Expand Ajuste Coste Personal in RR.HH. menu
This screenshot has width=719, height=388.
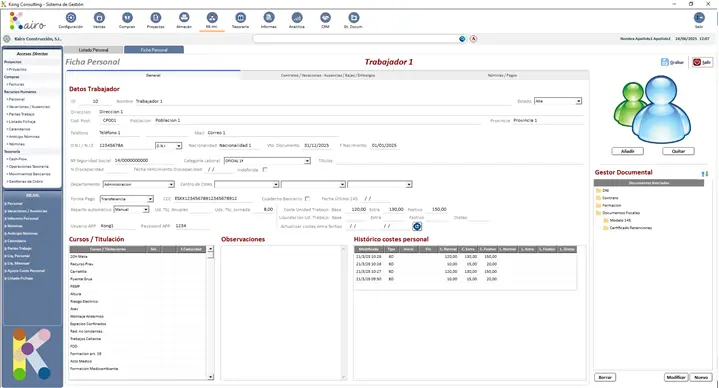[x=25, y=271]
